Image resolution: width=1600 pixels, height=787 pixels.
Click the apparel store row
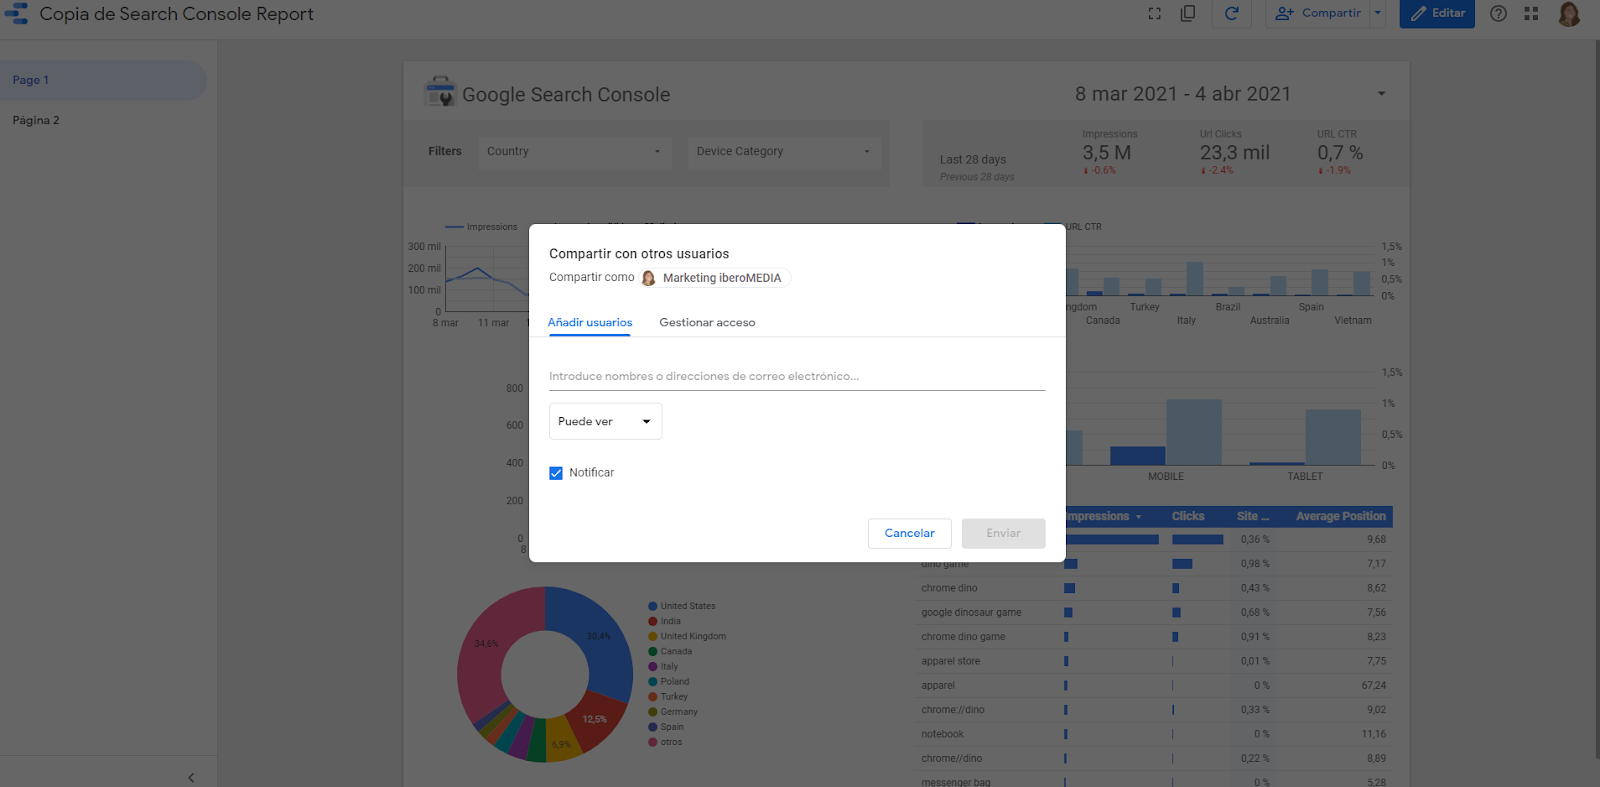tap(1155, 661)
